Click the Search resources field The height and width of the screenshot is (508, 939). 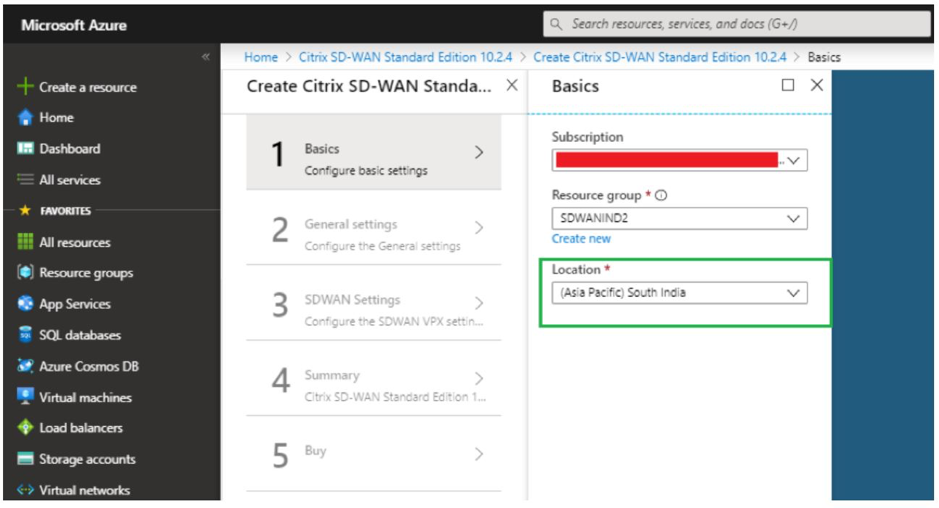coord(737,24)
